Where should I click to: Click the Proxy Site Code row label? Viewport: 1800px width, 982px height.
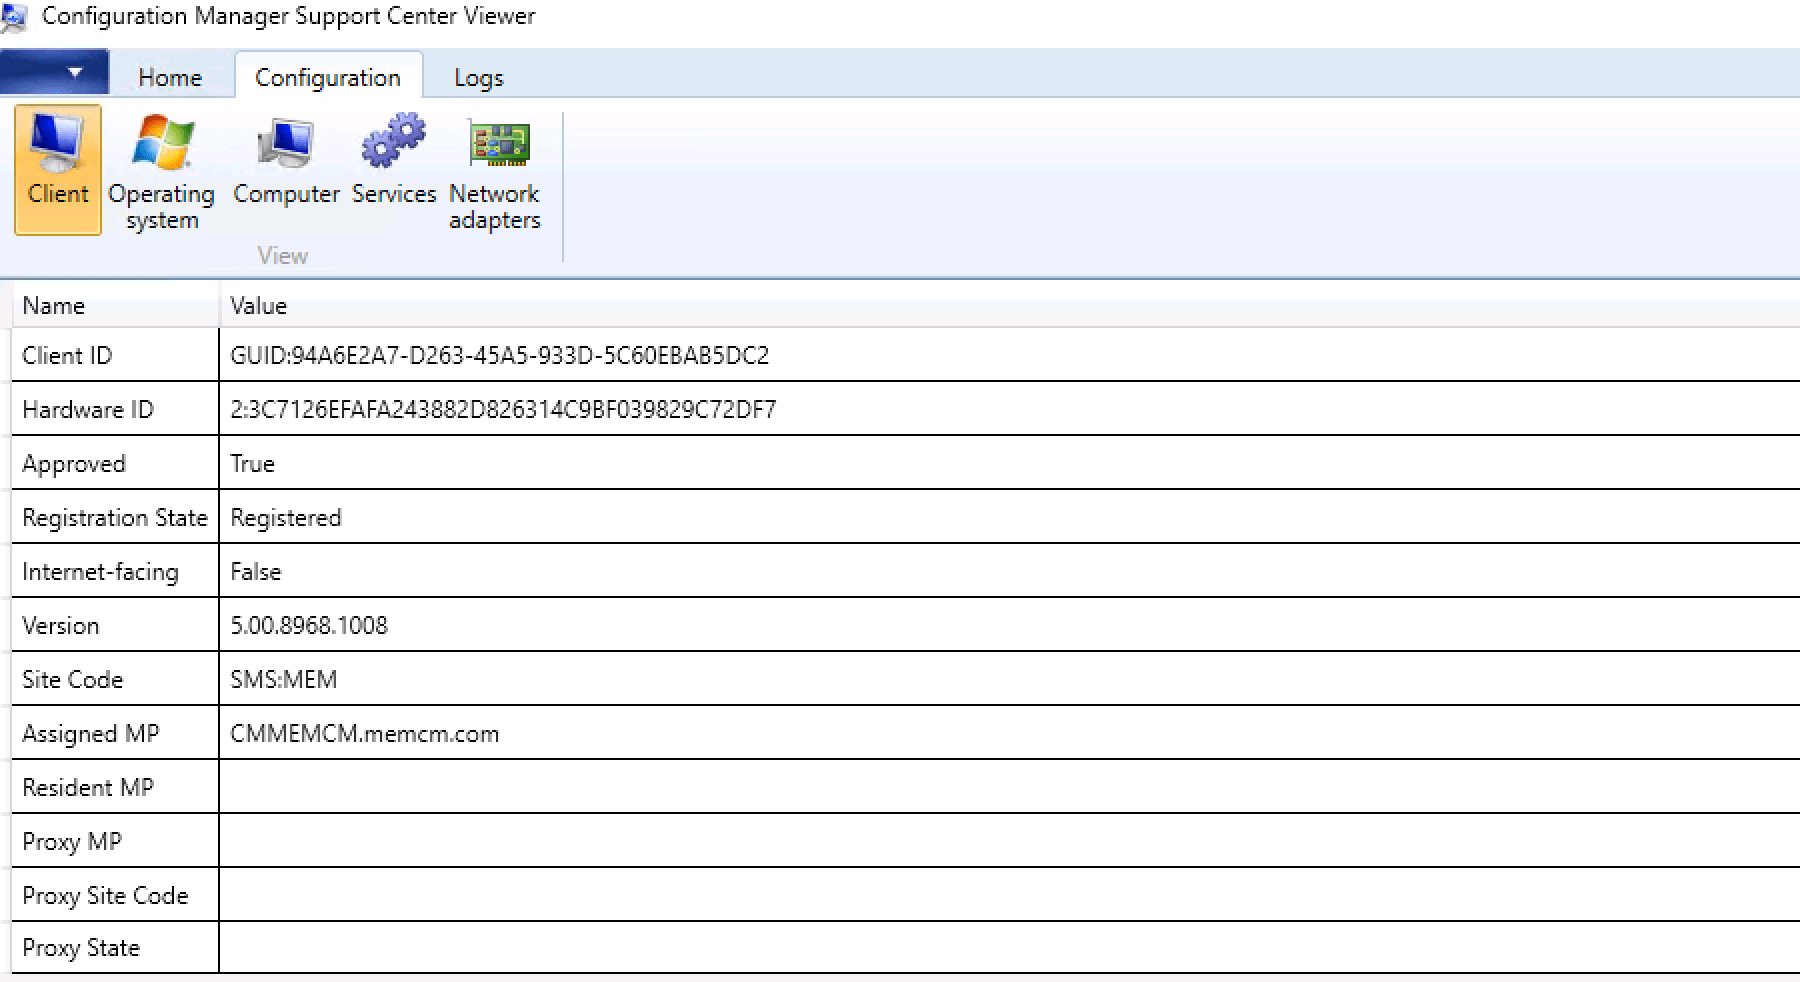coord(105,896)
